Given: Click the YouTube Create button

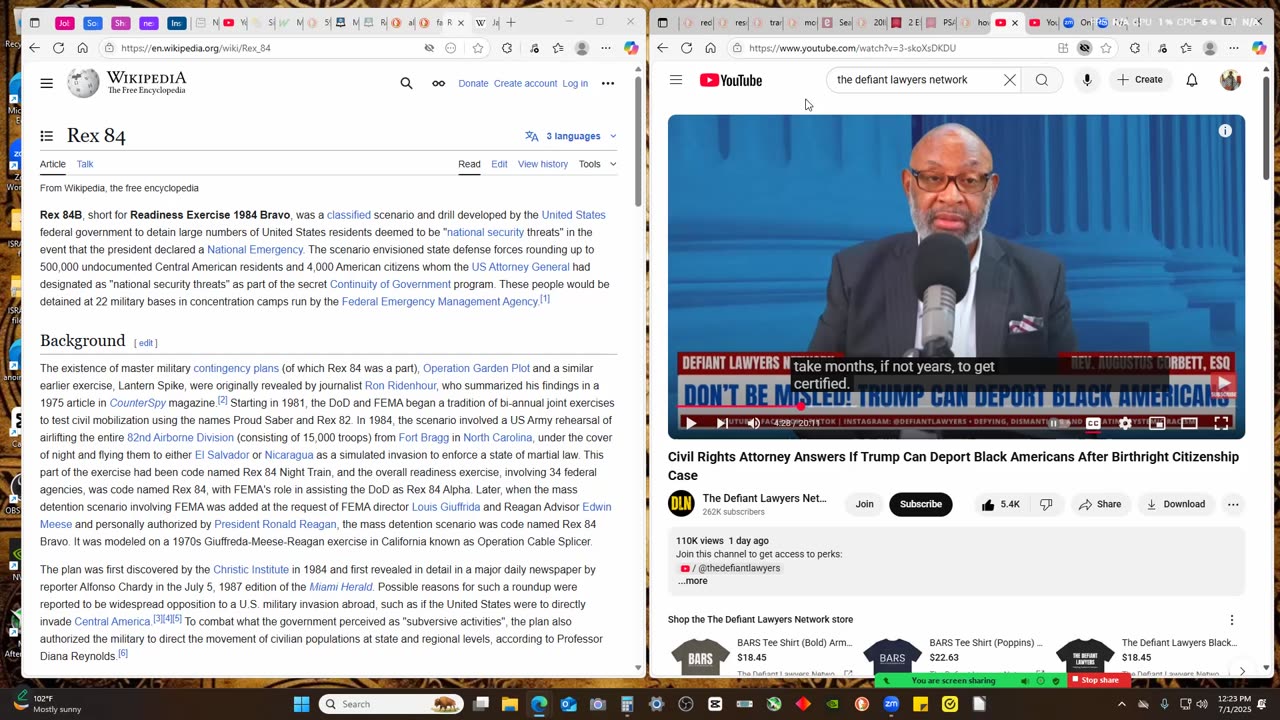Looking at the screenshot, I should tap(1140, 80).
